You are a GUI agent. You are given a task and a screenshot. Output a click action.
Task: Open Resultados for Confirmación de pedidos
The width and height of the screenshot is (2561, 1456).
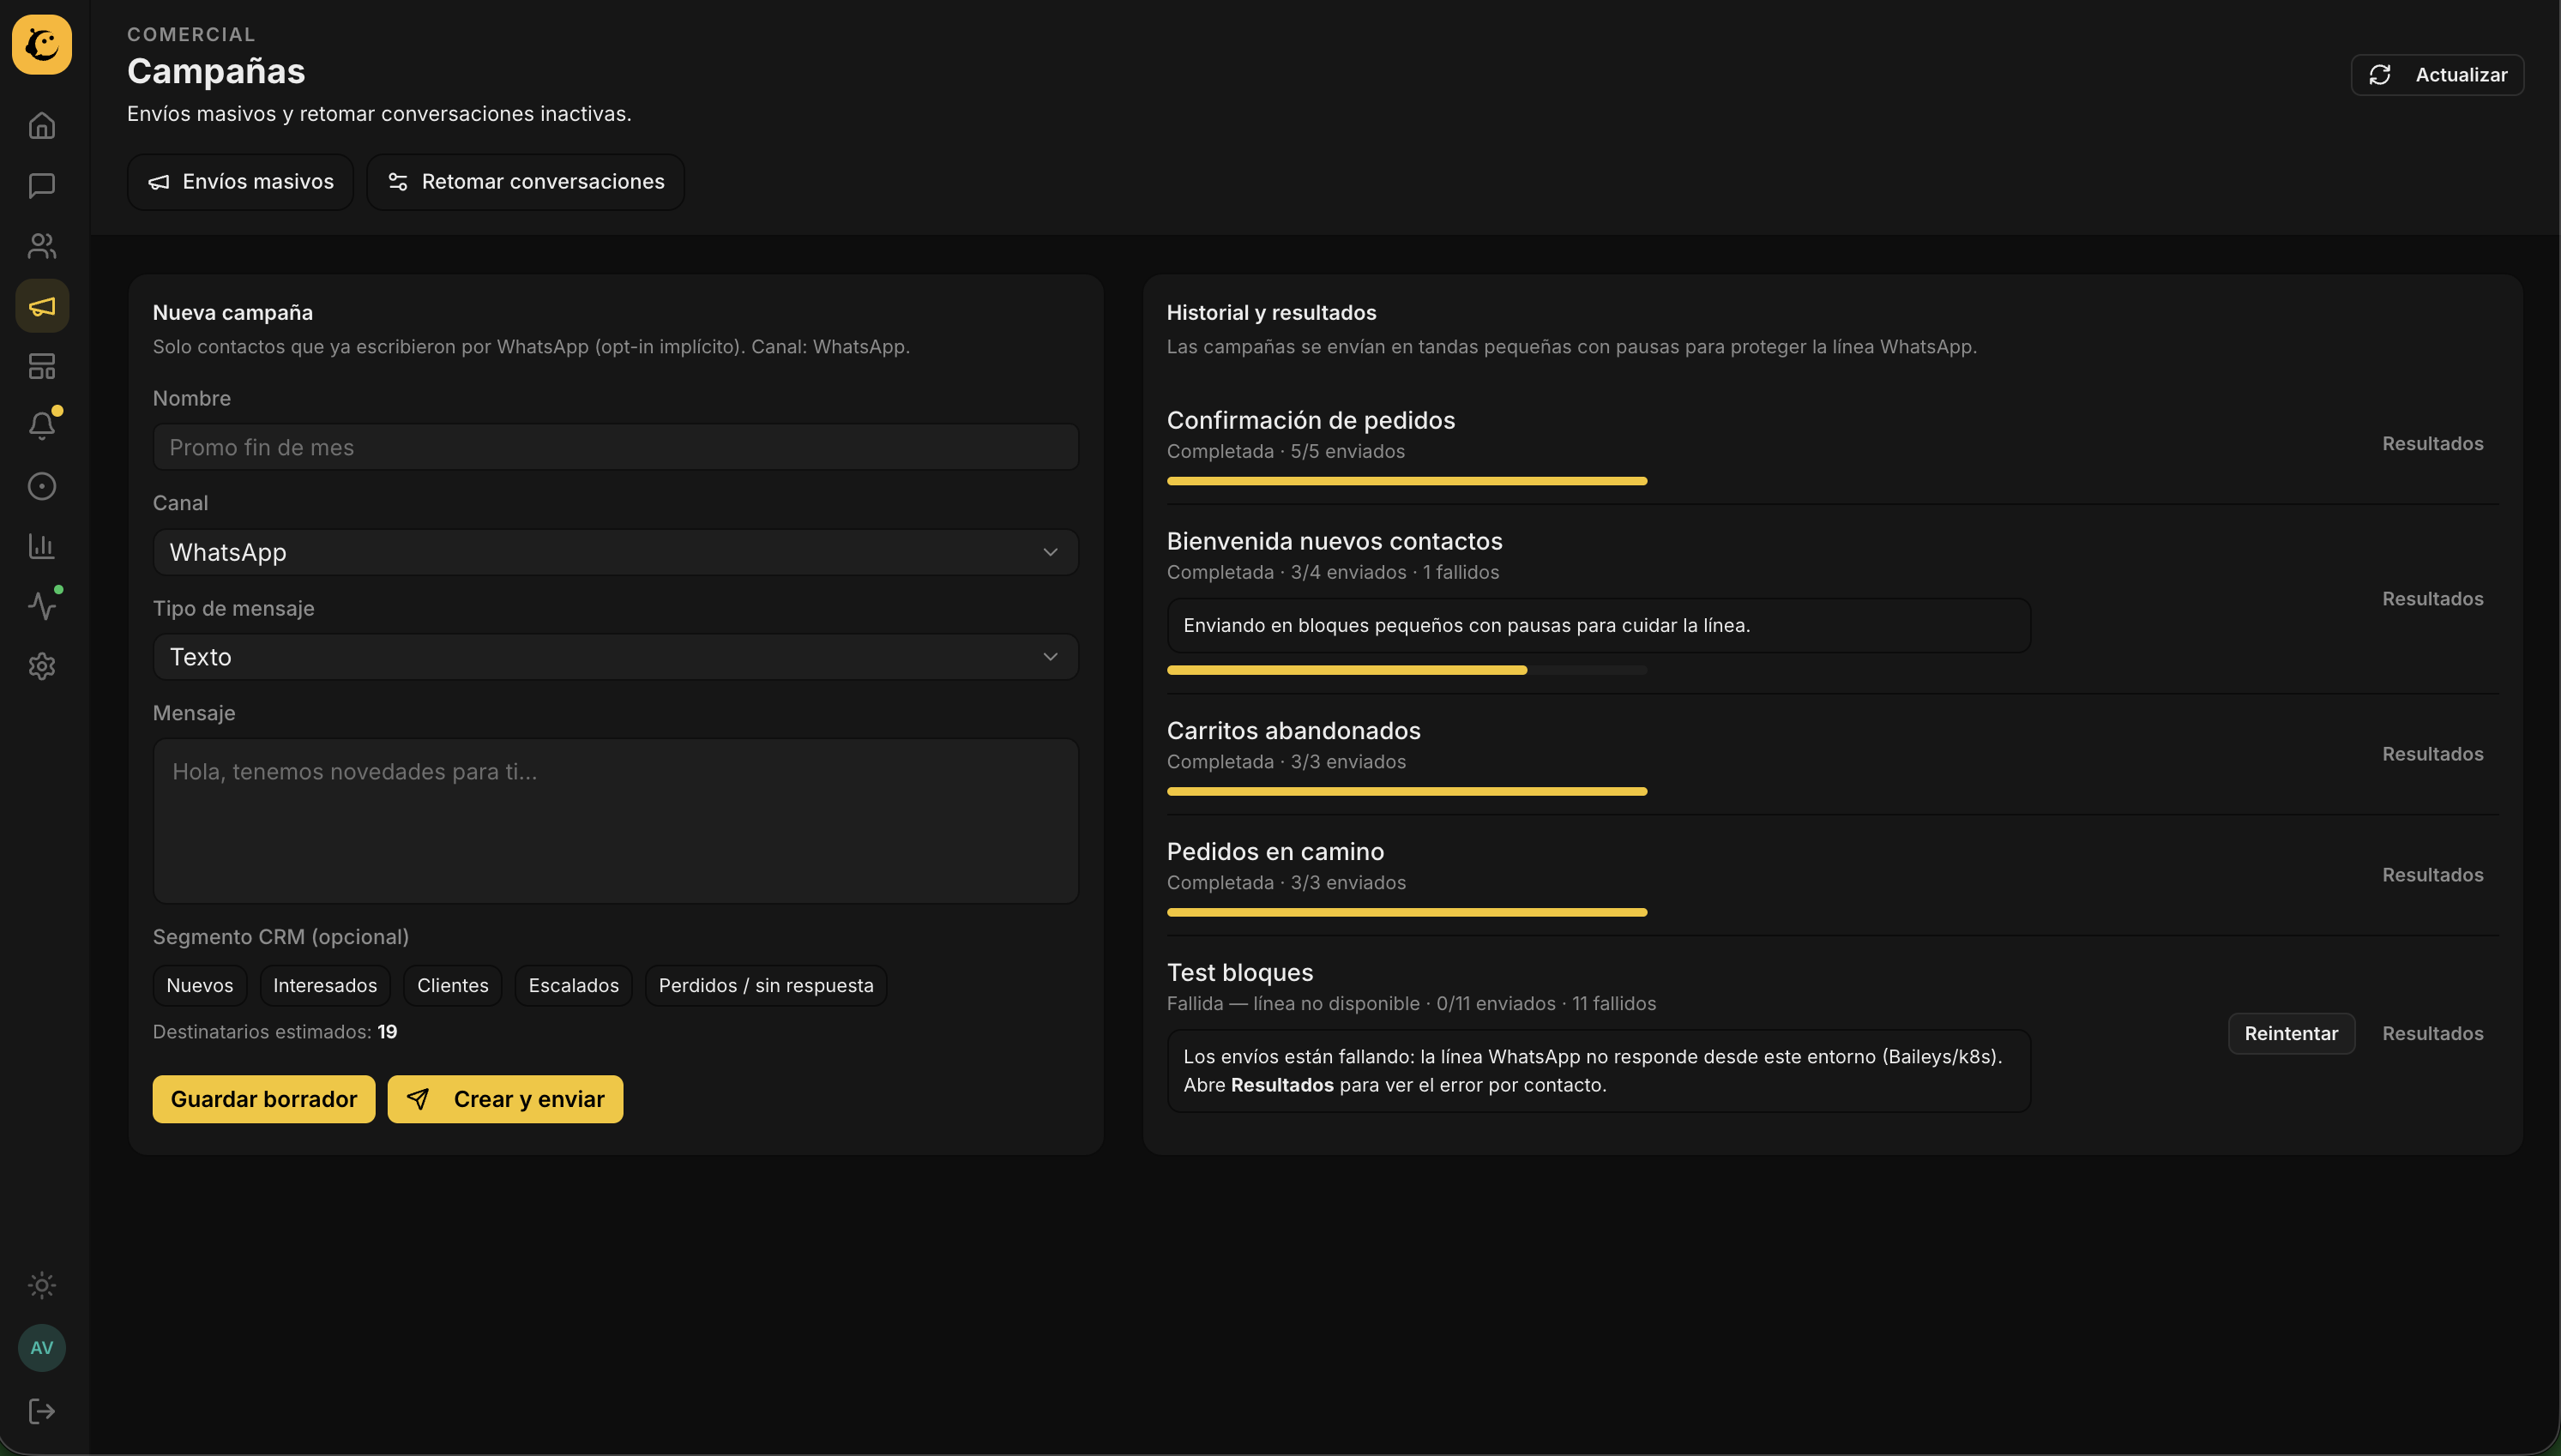2432,444
